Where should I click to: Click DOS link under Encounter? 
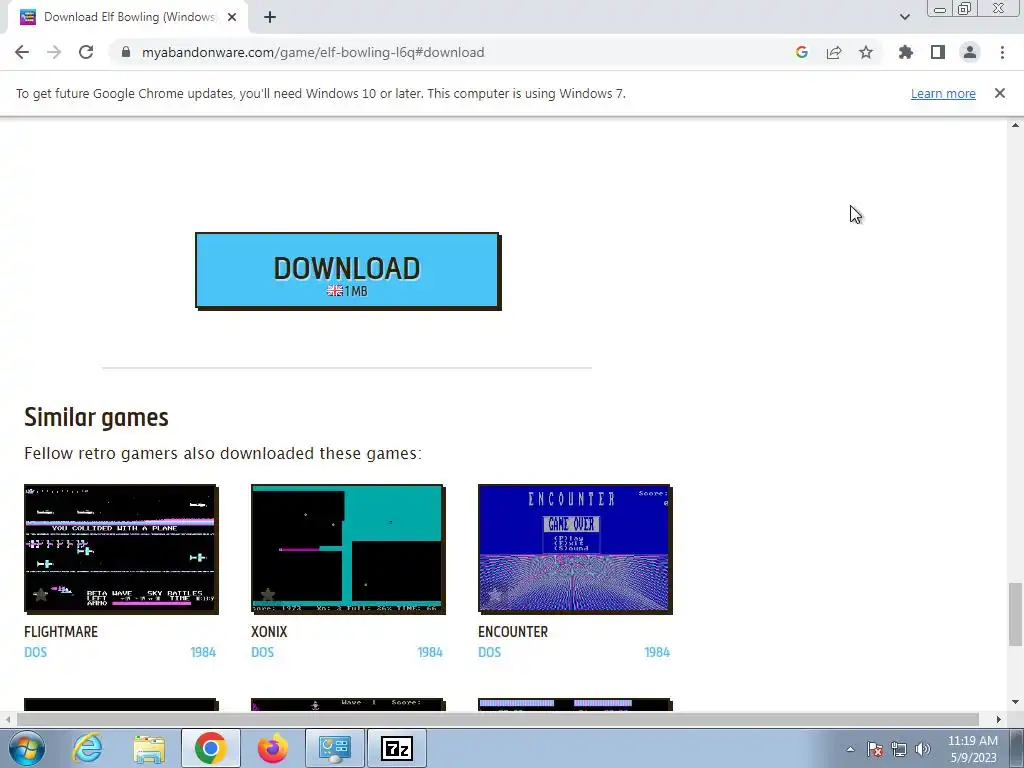click(489, 652)
